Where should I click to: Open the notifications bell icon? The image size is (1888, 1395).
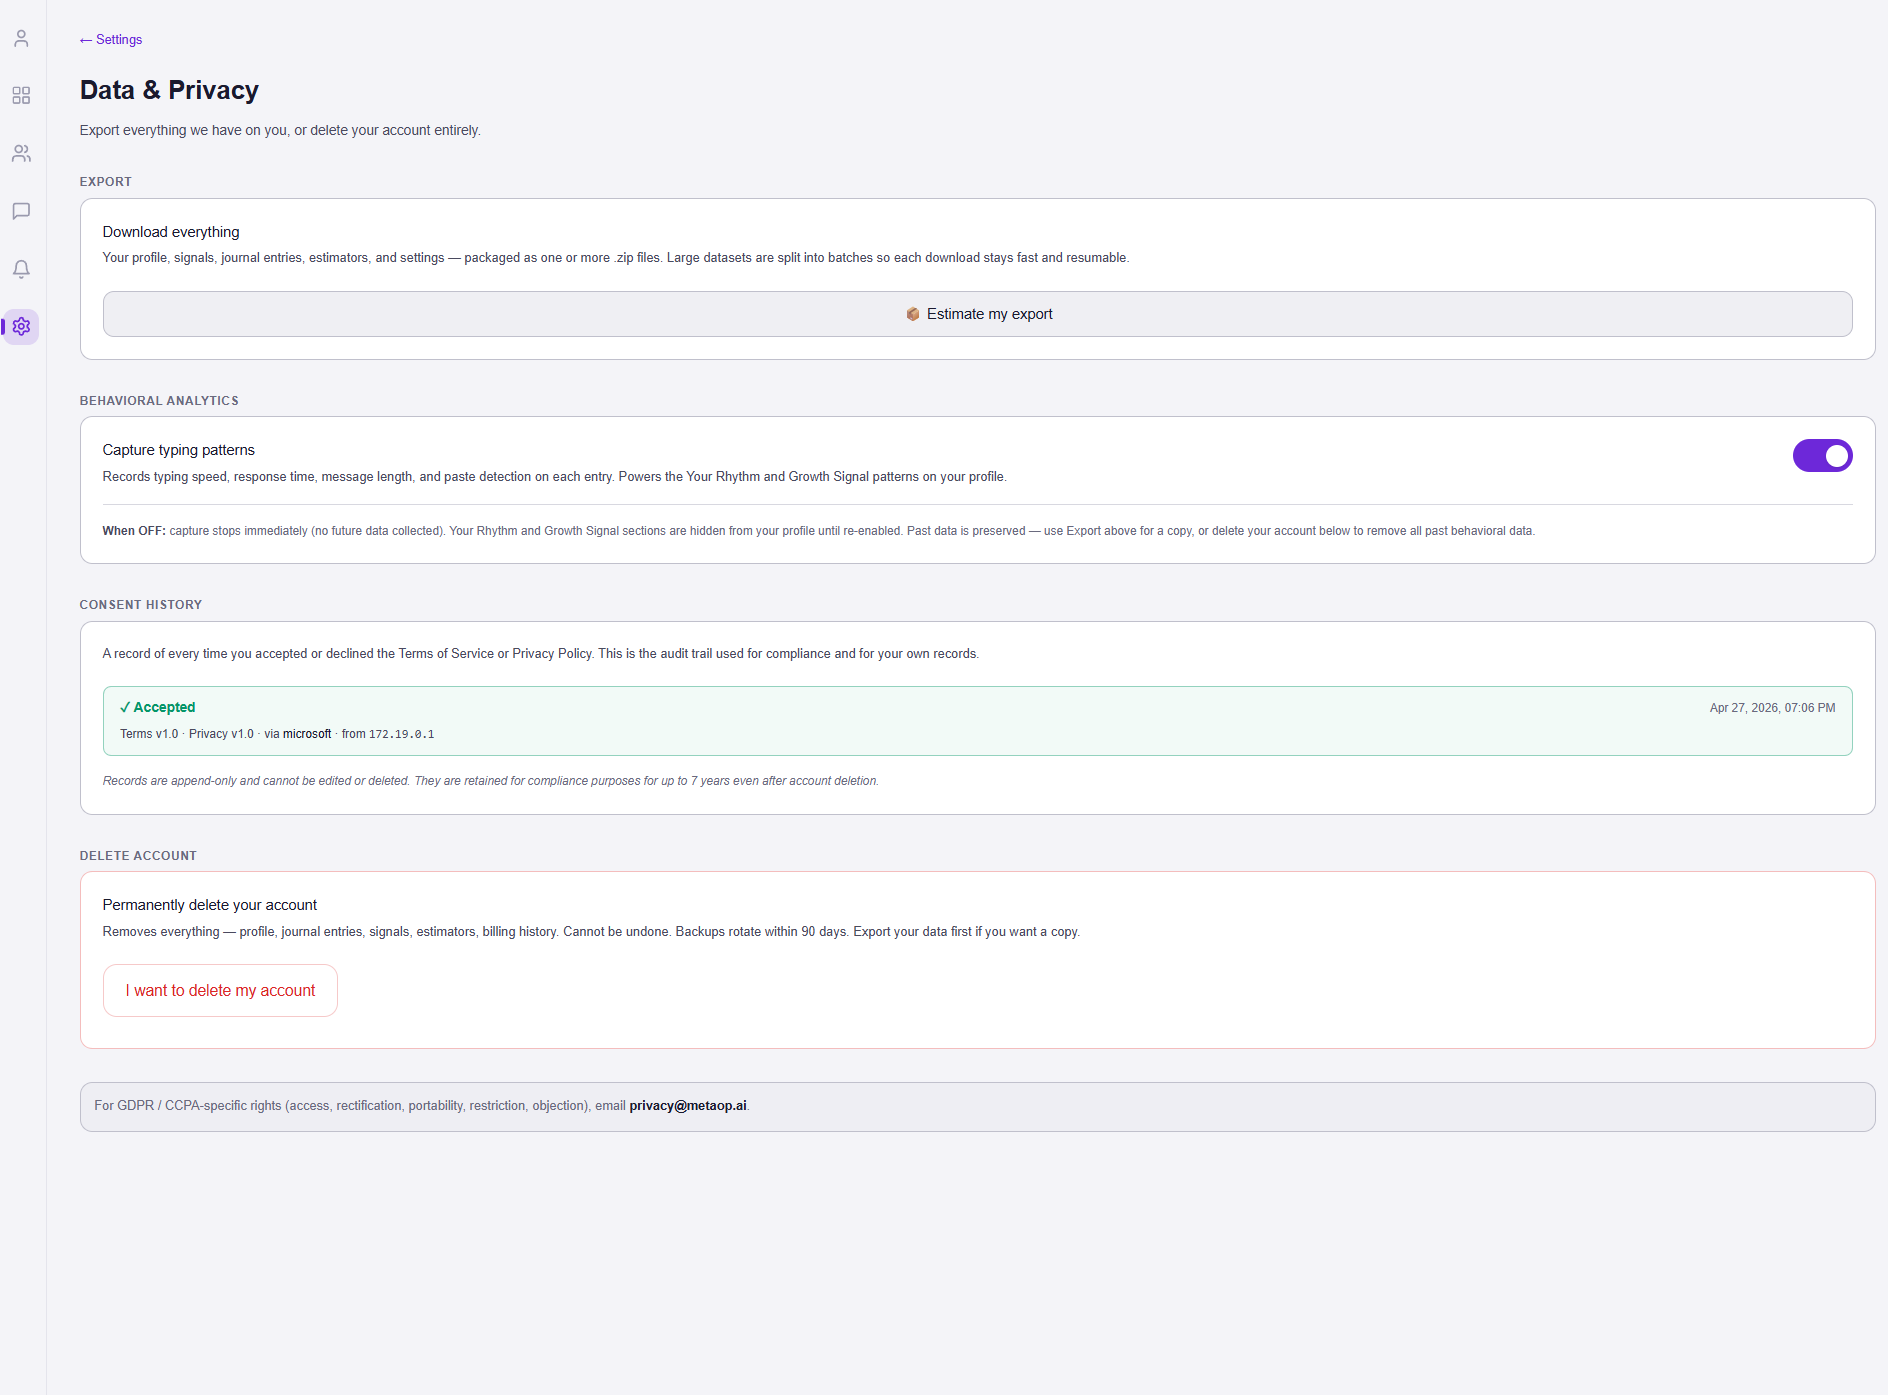point(21,269)
